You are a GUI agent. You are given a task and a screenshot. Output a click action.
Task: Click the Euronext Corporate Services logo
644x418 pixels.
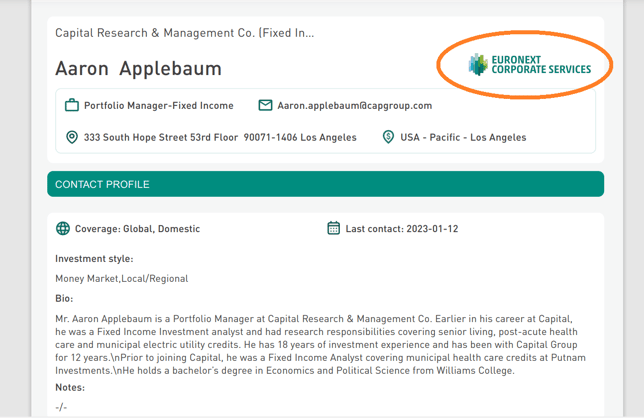coord(529,64)
